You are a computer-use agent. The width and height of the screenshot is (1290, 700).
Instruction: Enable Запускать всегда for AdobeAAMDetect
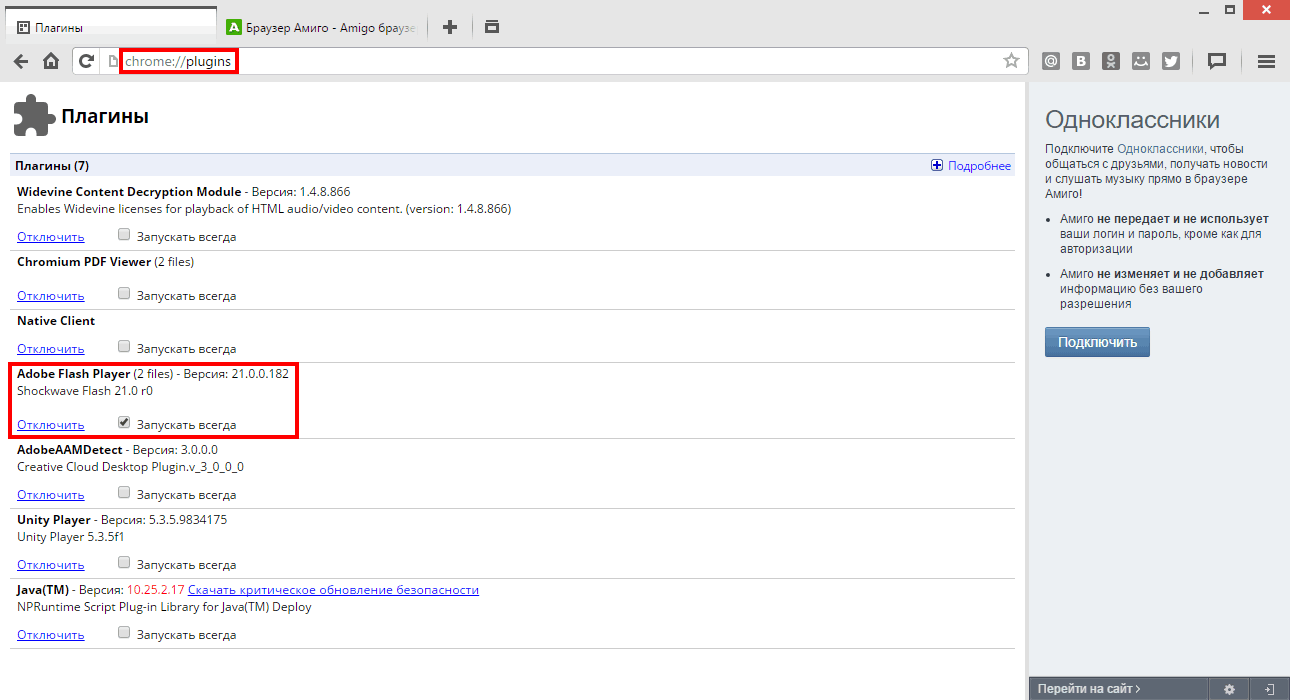tap(124, 493)
